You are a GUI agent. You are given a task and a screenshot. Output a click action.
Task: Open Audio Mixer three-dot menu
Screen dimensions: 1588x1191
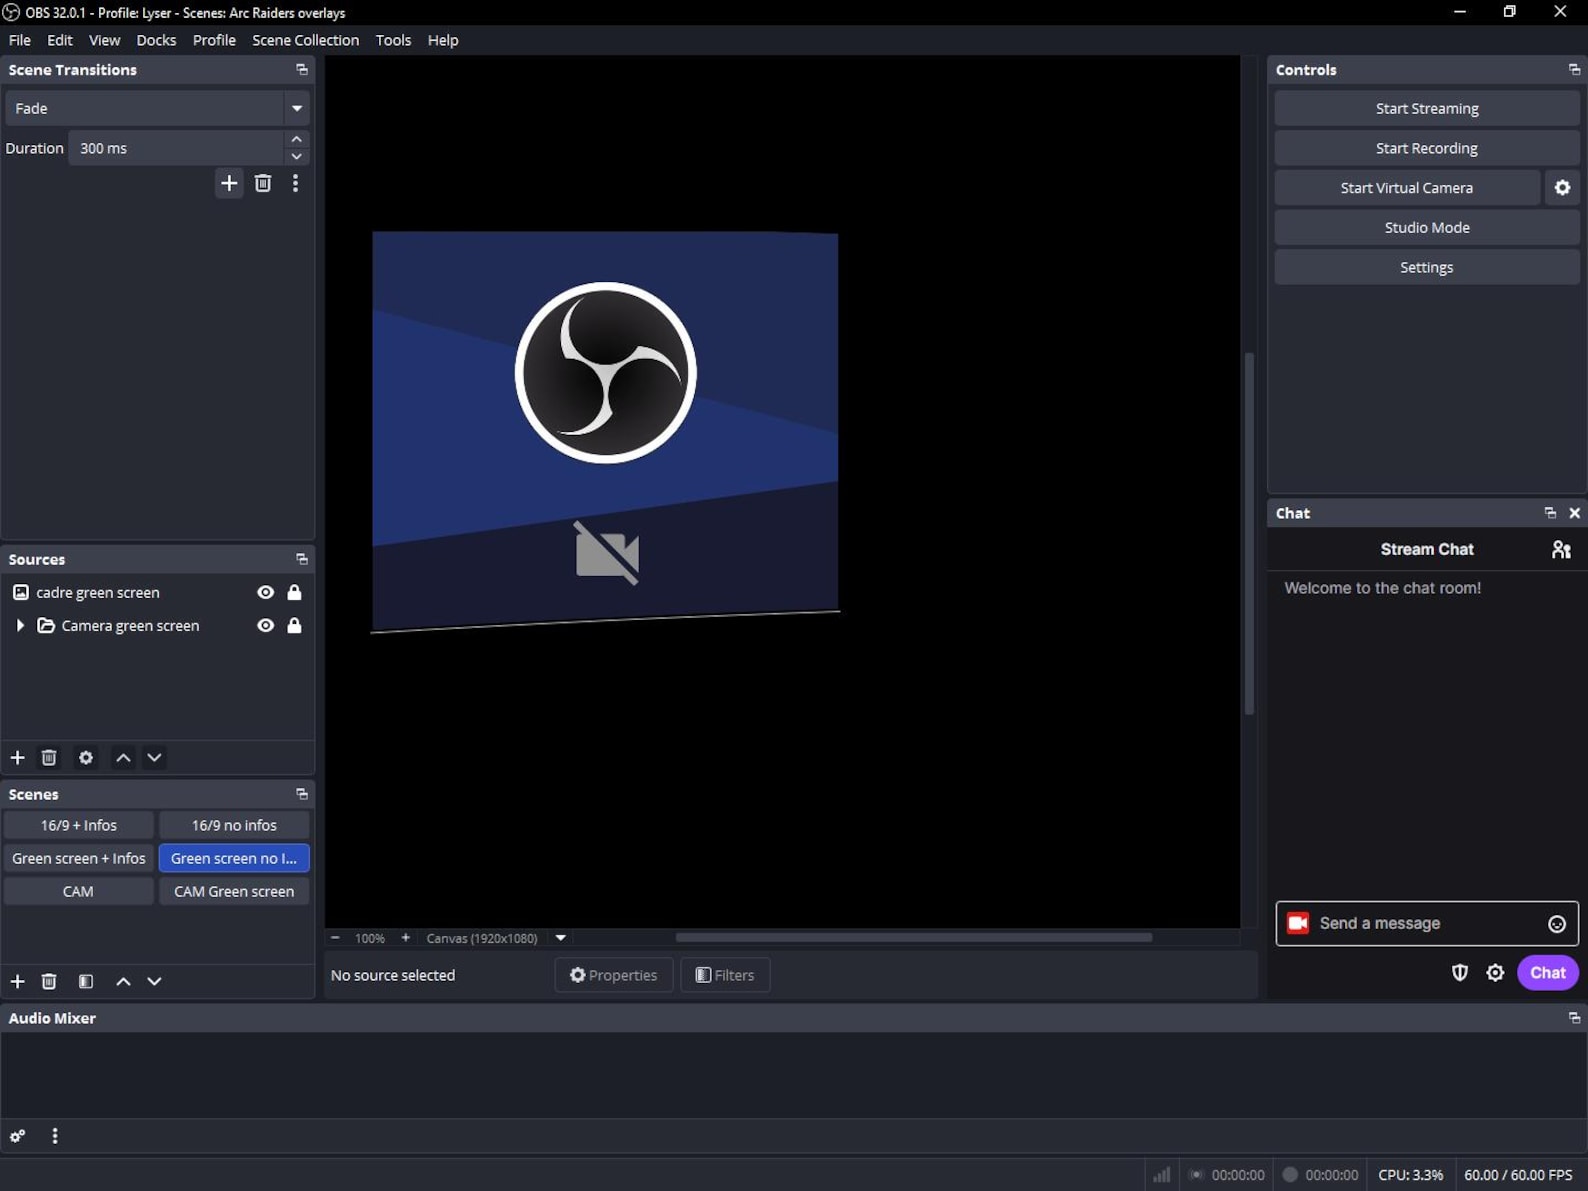pos(55,1136)
